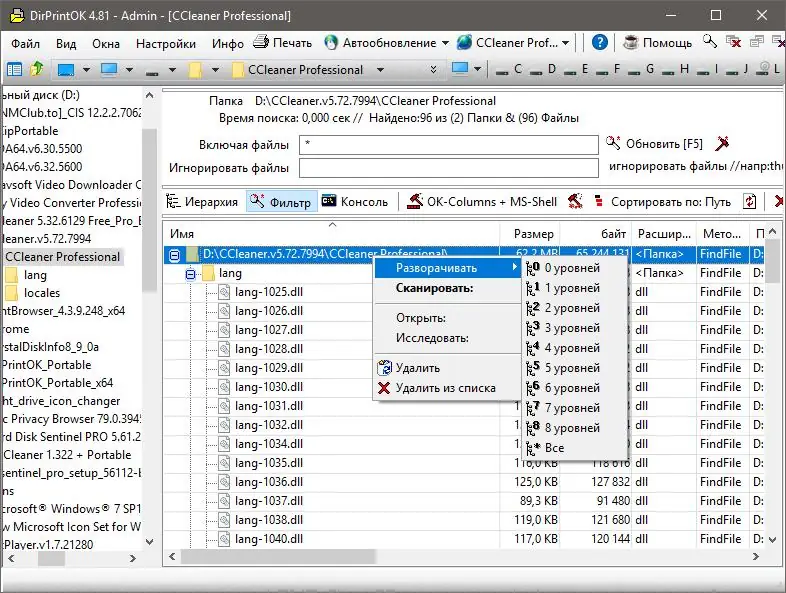Image resolution: width=786 pixels, height=593 pixels.
Task: Click Сортировать по: Путь sort button
Action: click(663, 202)
